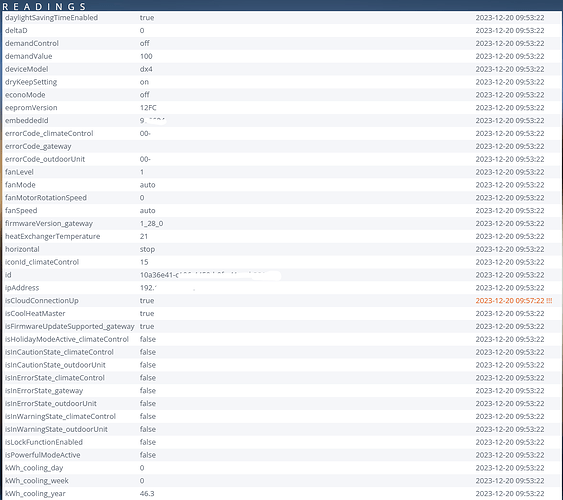Click the fanMotorRotationSpeed reading label
Screen dimensions: 563x500
[46, 198]
